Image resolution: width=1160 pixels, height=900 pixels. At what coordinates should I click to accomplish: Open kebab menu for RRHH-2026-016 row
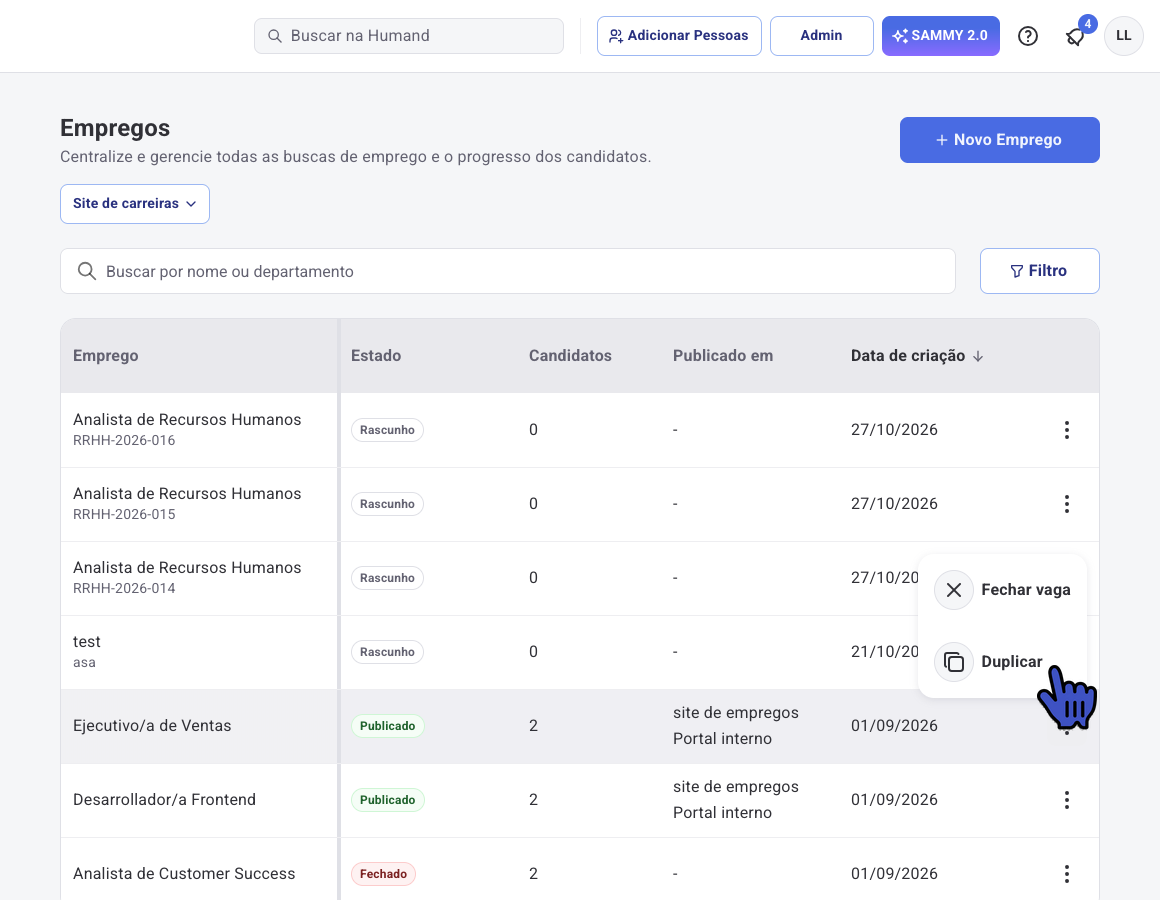1066,430
